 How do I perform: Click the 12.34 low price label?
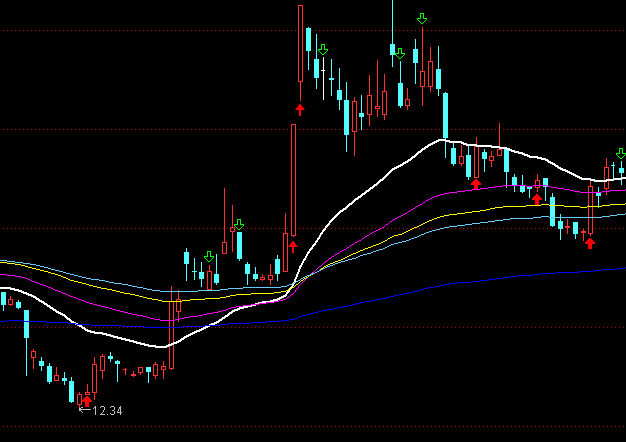pyautogui.click(x=107, y=410)
